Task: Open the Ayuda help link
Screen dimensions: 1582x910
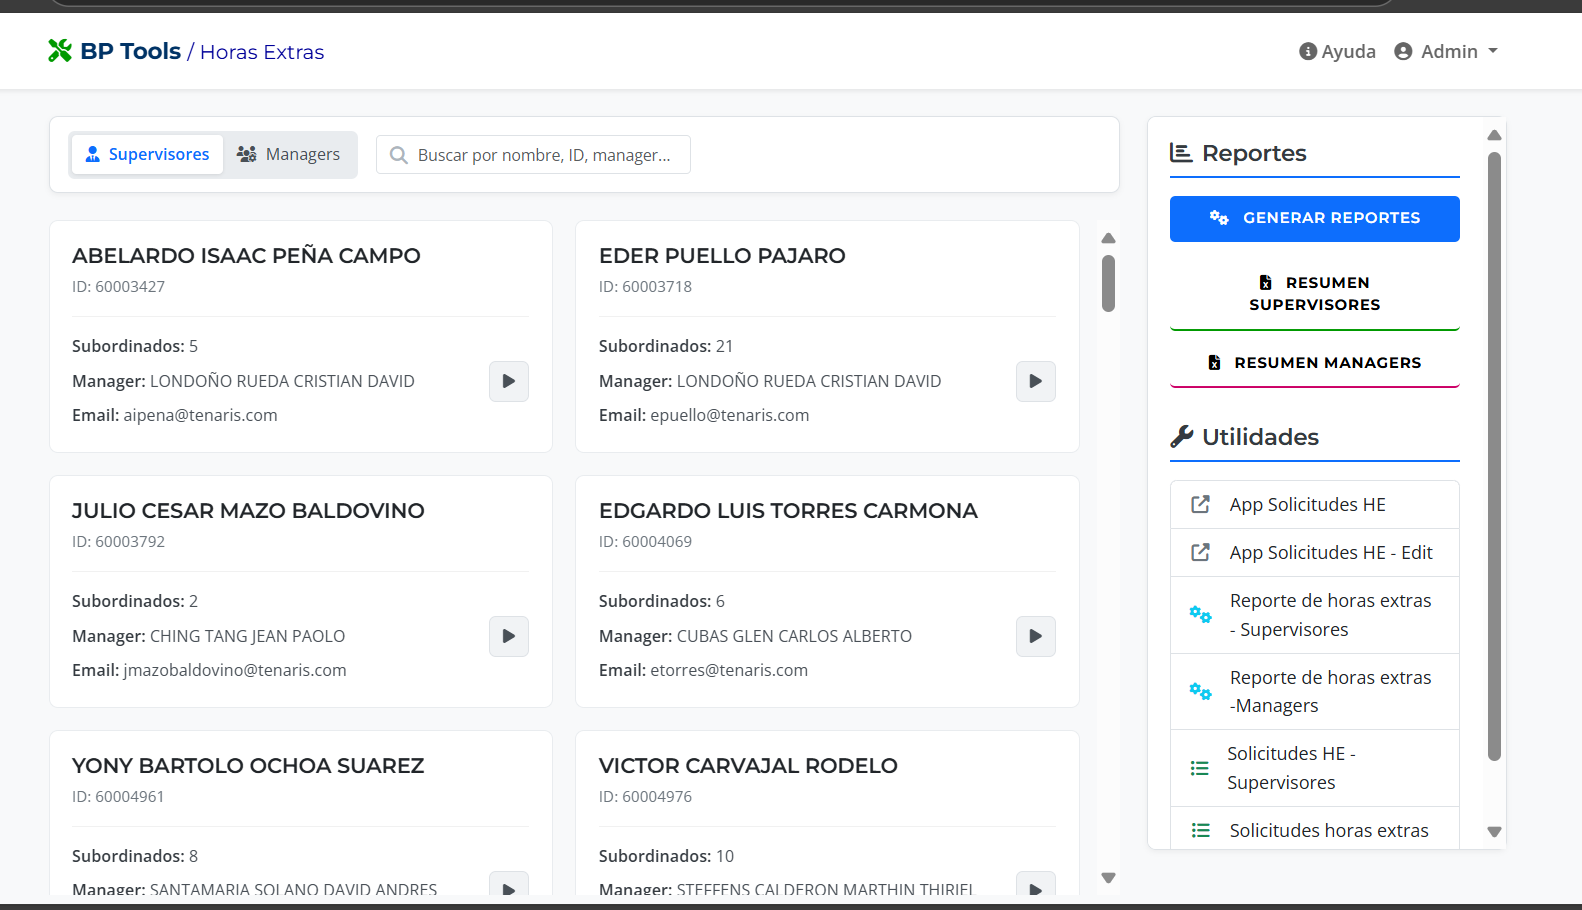Action: coord(1337,51)
